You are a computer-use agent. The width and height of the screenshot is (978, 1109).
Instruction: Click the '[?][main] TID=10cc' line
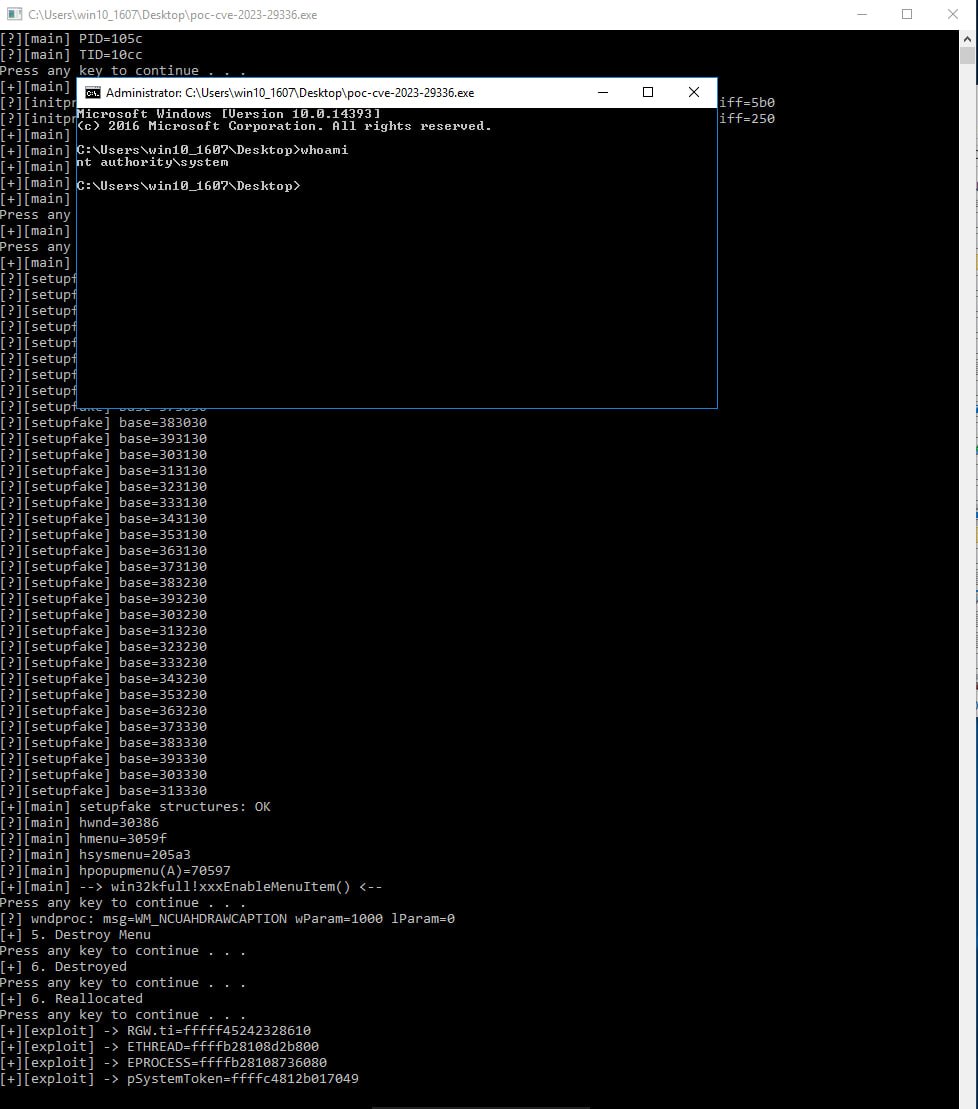[71, 55]
